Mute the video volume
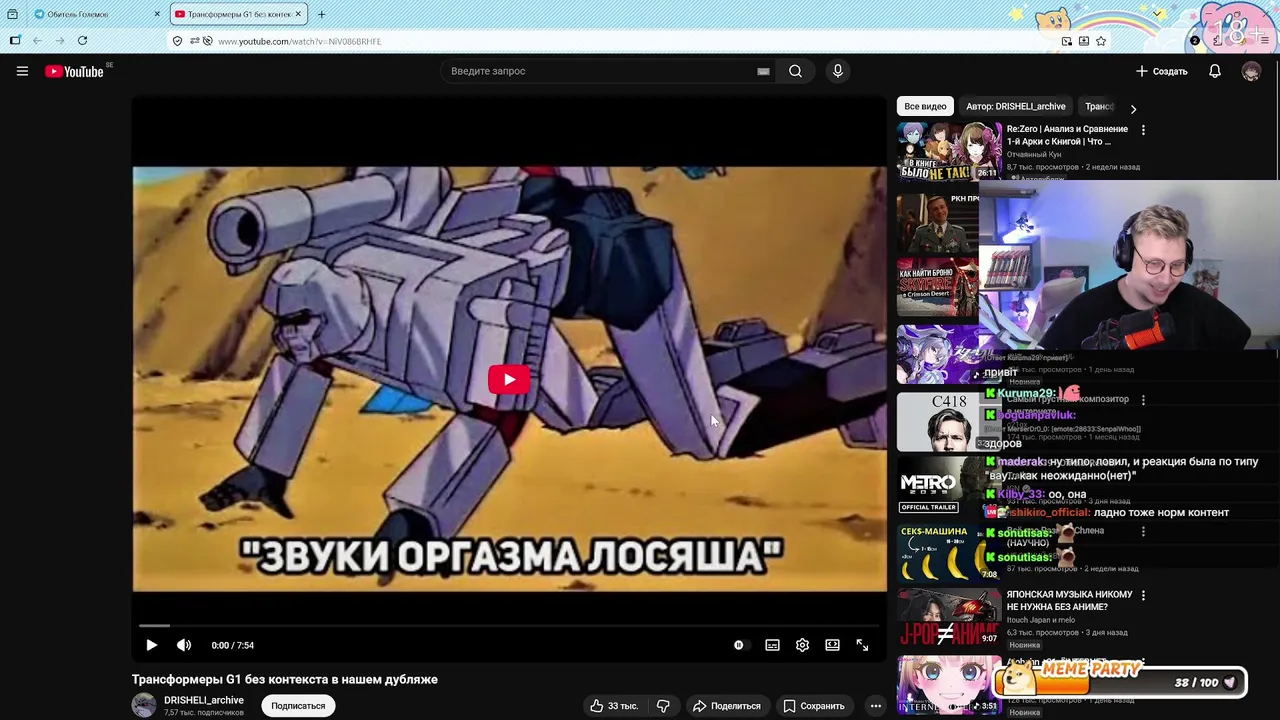The height and width of the screenshot is (720, 1280). [184, 645]
